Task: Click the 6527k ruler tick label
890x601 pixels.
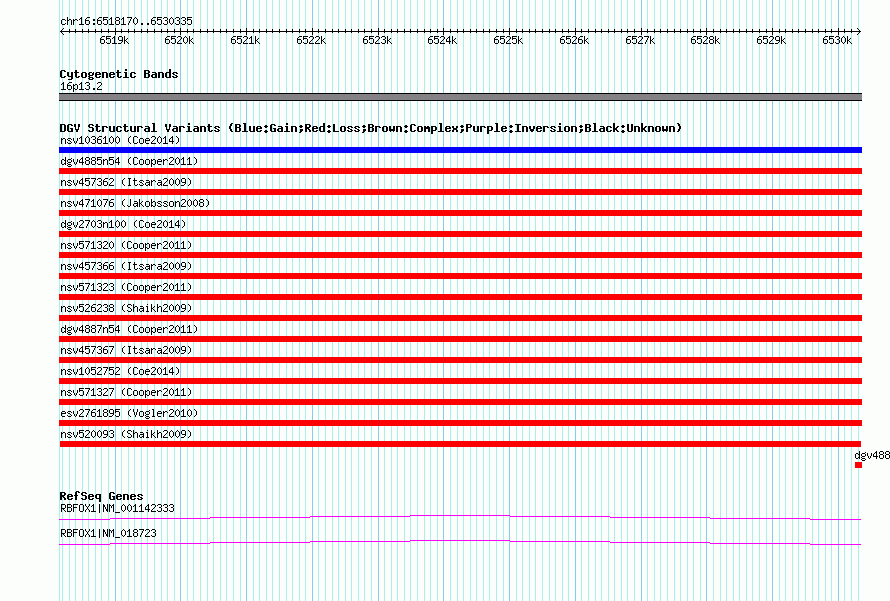Action: click(x=640, y=40)
